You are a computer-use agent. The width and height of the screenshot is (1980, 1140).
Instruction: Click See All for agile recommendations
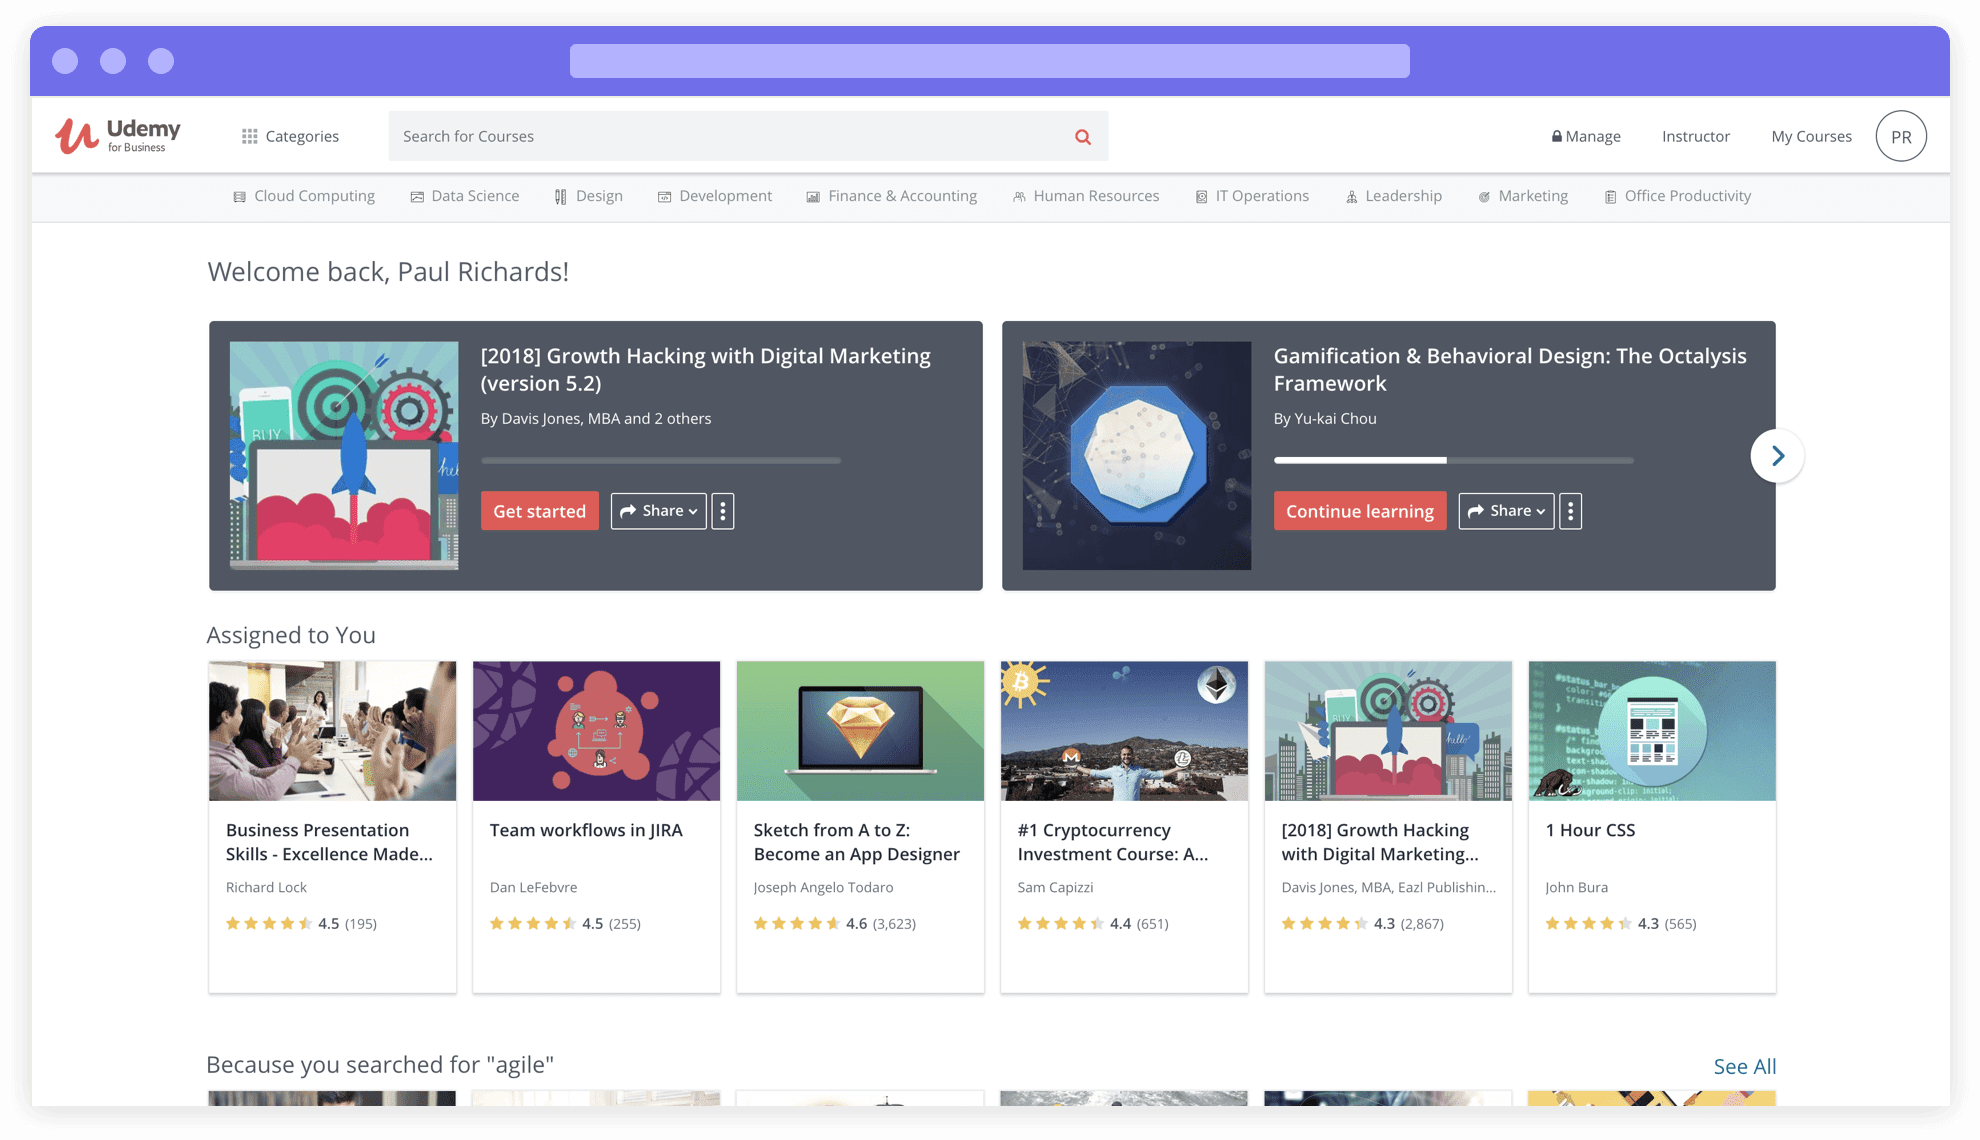click(1744, 1066)
